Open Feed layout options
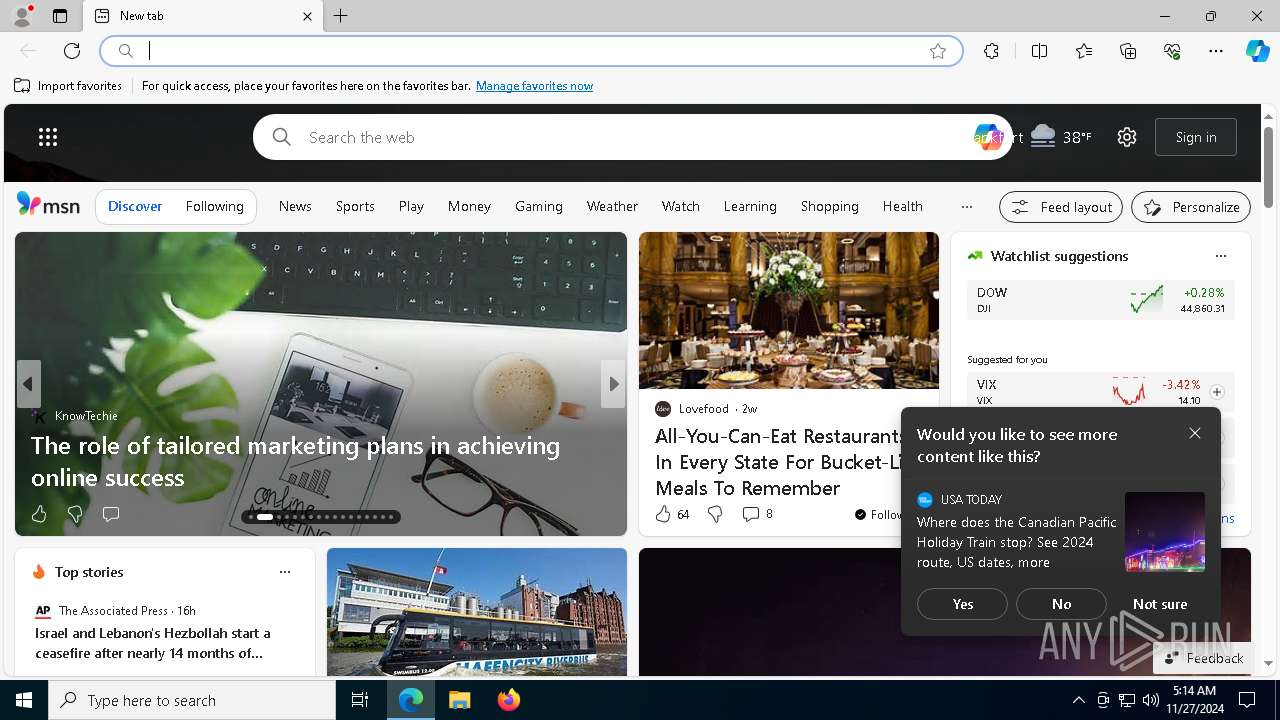Screen dimensions: 1280x720 coord(1061,207)
